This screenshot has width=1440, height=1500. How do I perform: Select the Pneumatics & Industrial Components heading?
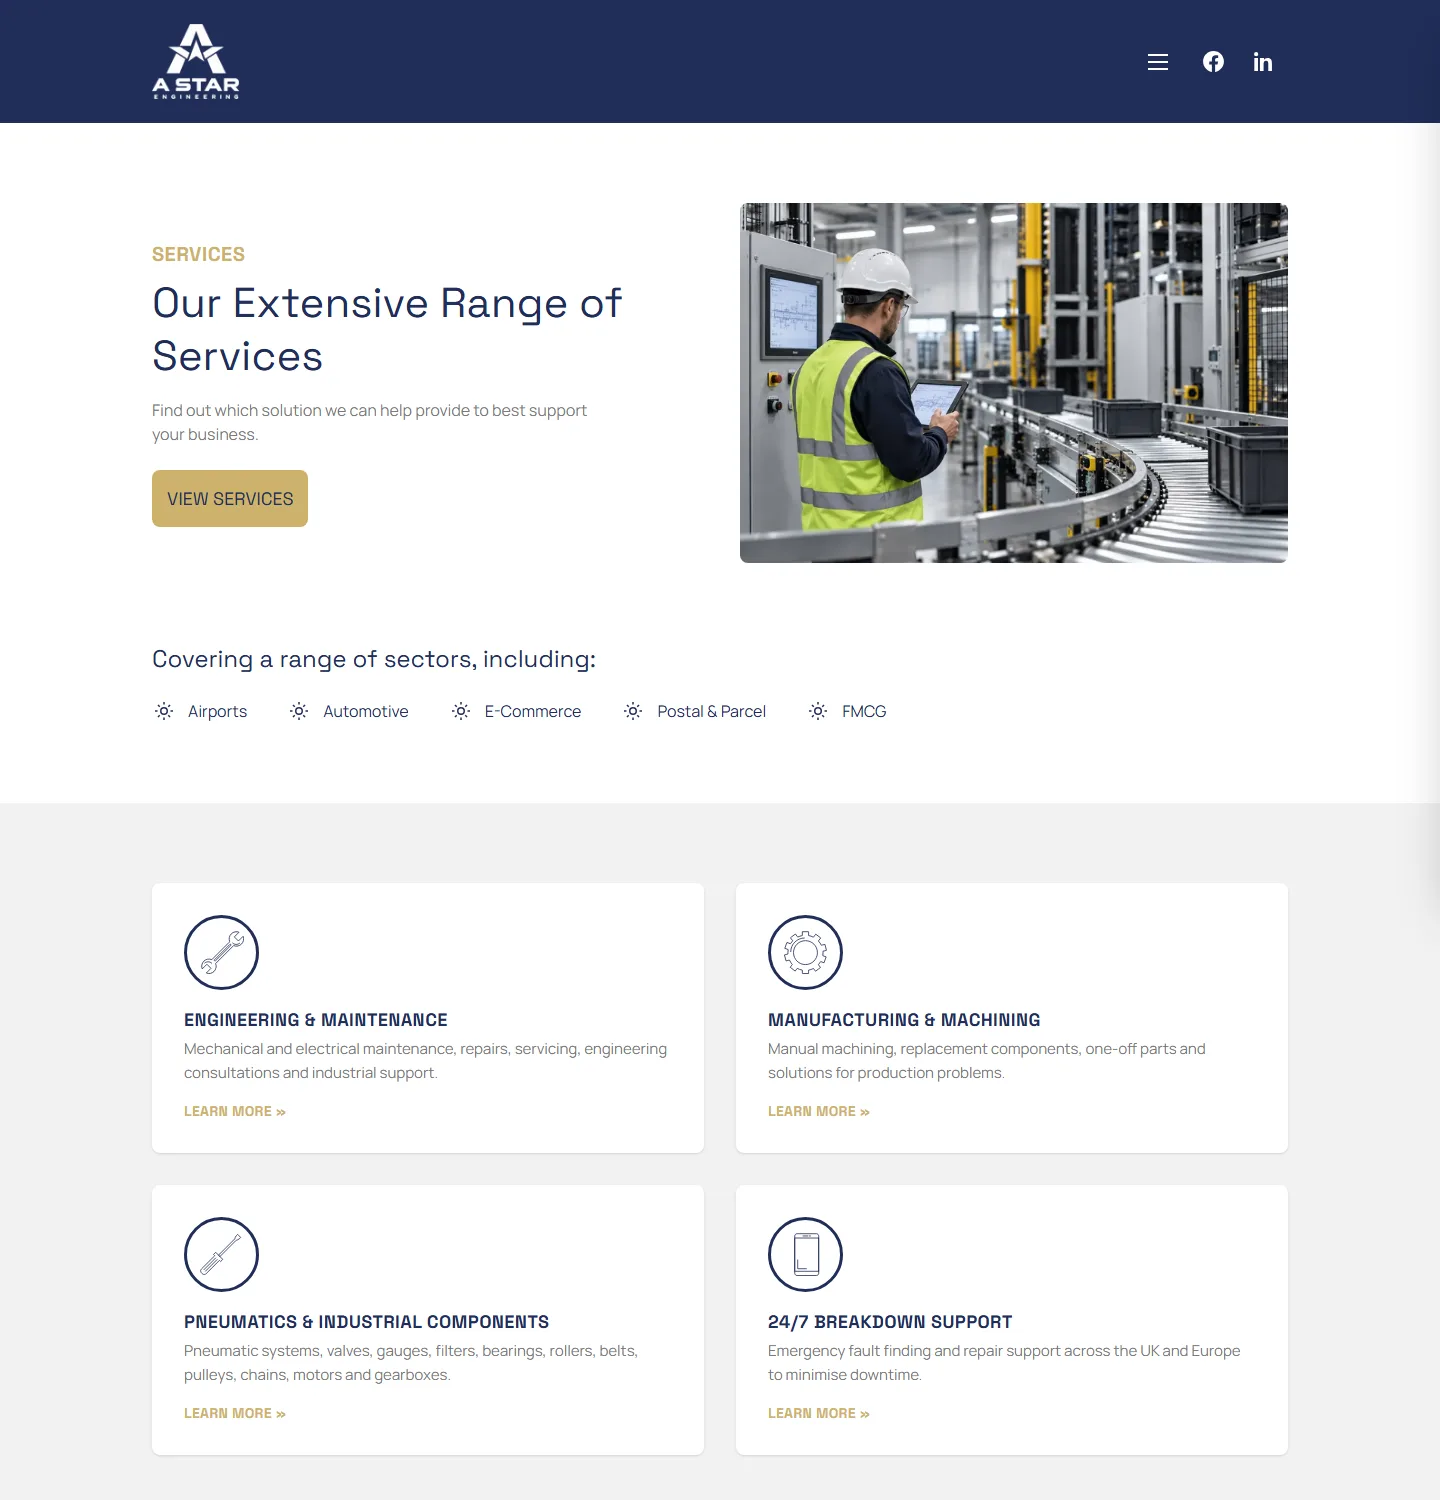pyautogui.click(x=366, y=1322)
